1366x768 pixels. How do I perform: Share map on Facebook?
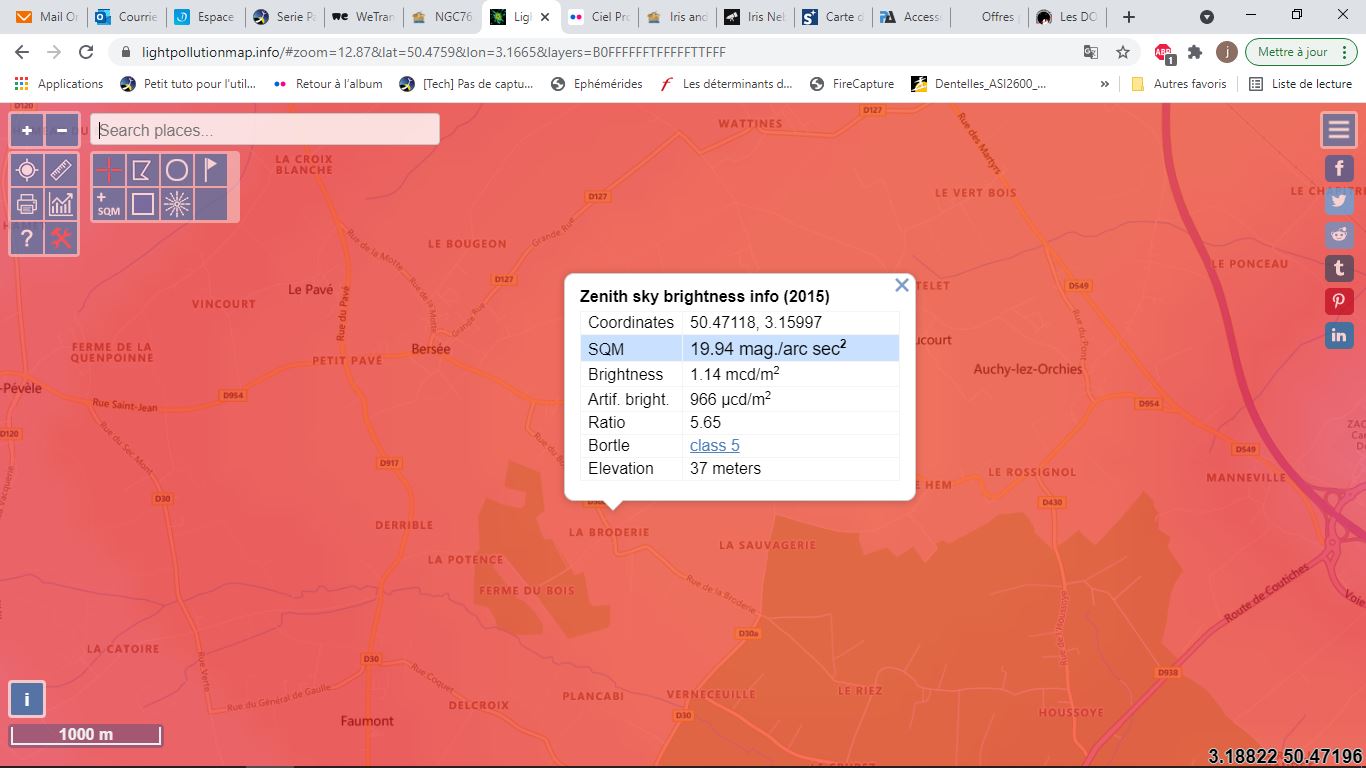click(x=1340, y=168)
